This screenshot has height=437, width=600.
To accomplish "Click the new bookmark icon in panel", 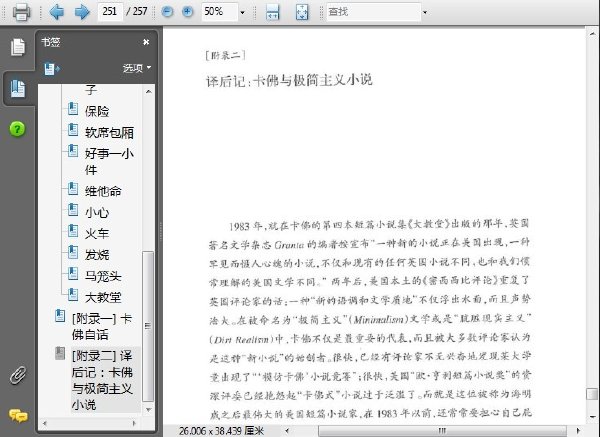I will [52, 69].
